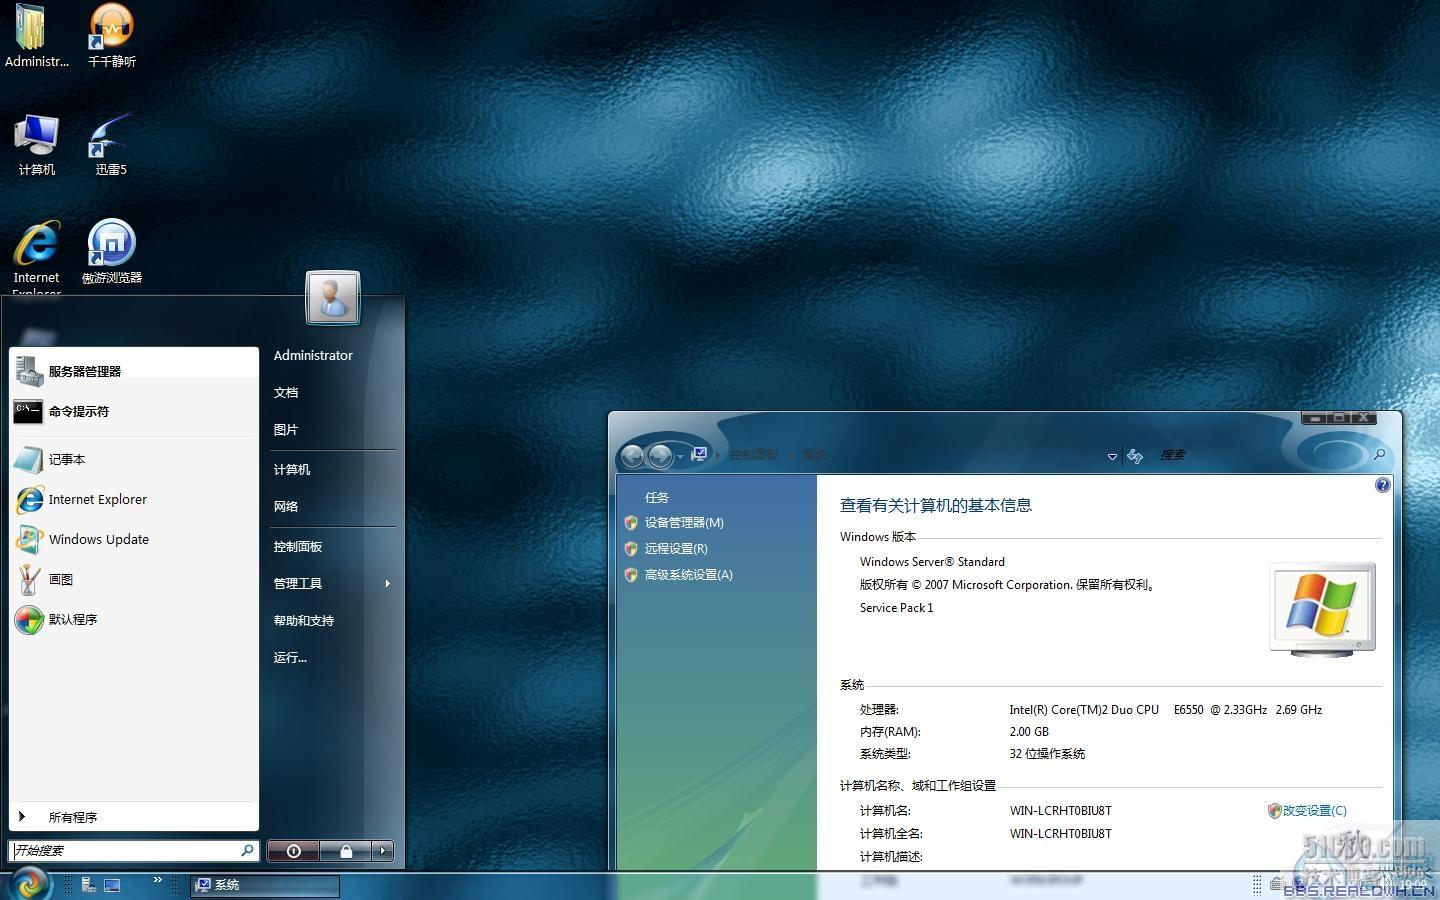Click the 开始搜索 input field

(125, 851)
